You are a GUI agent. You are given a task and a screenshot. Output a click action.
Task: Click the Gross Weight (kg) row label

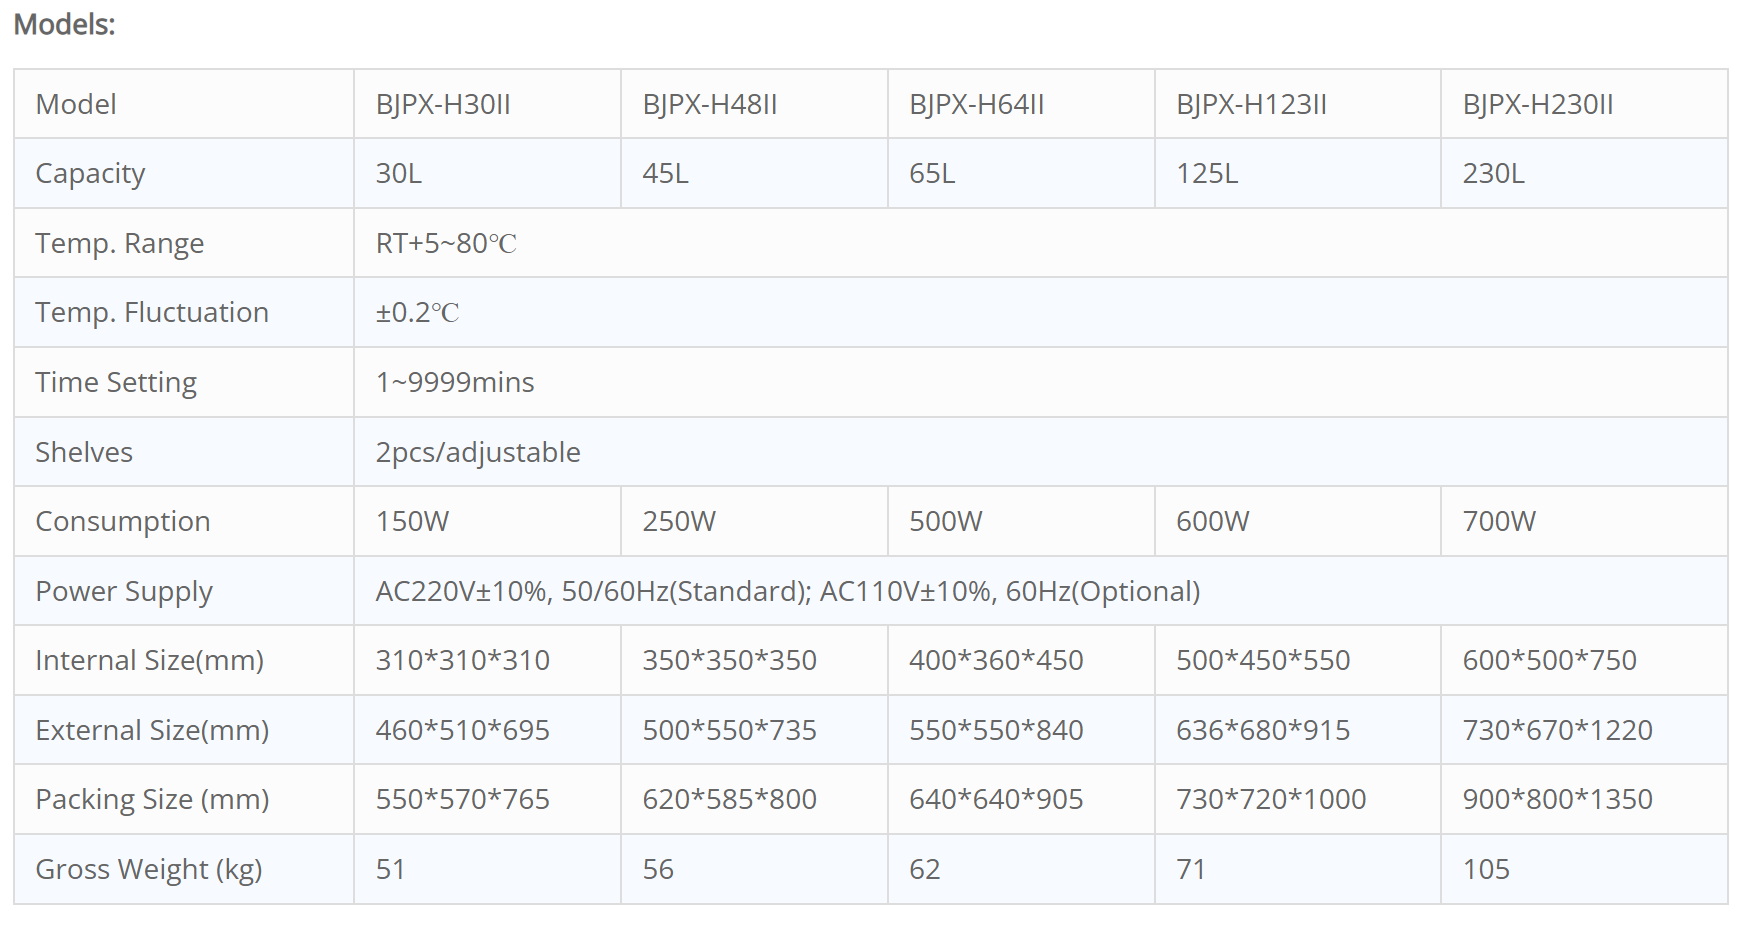point(149,870)
